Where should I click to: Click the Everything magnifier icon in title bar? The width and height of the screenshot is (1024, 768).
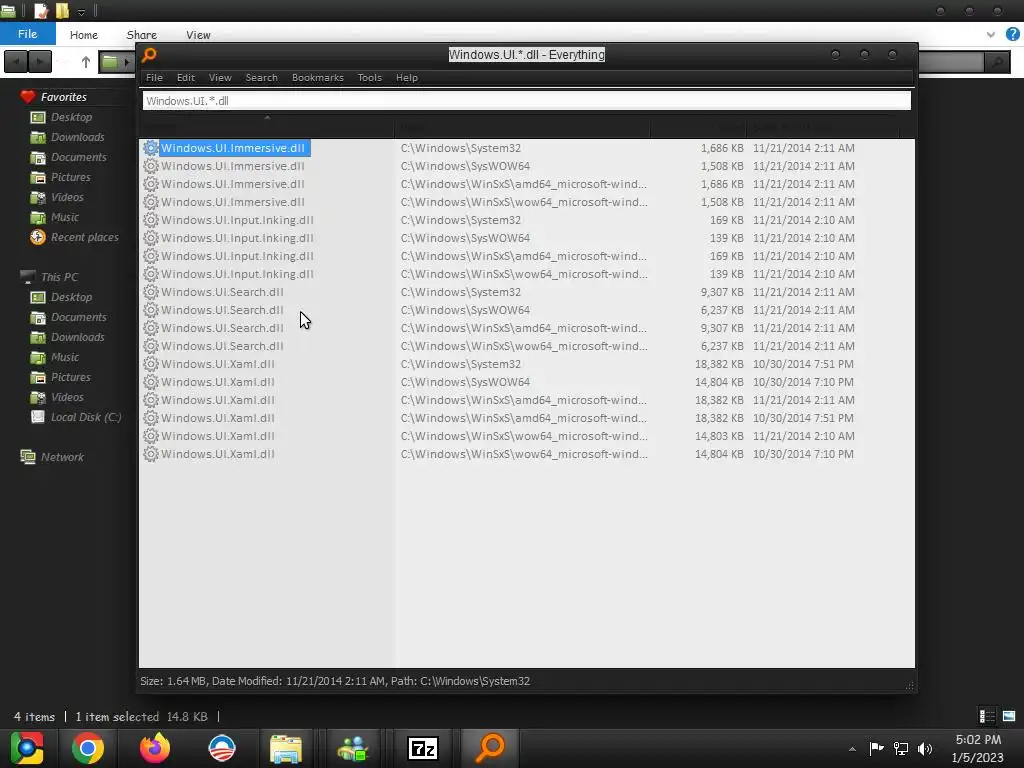[x=149, y=55]
